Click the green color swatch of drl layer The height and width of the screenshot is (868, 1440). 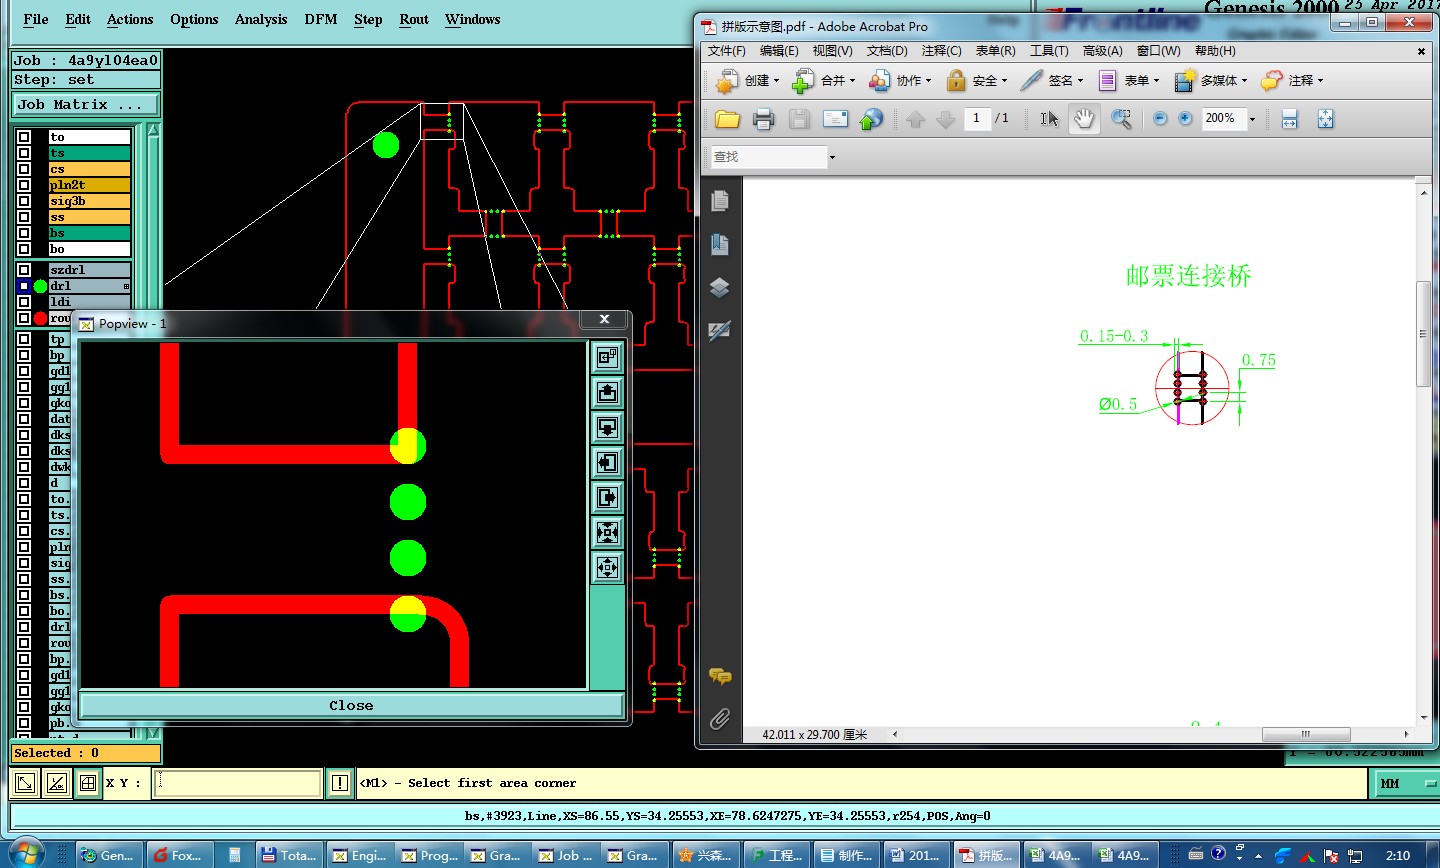pyautogui.click(x=40, y=286)
